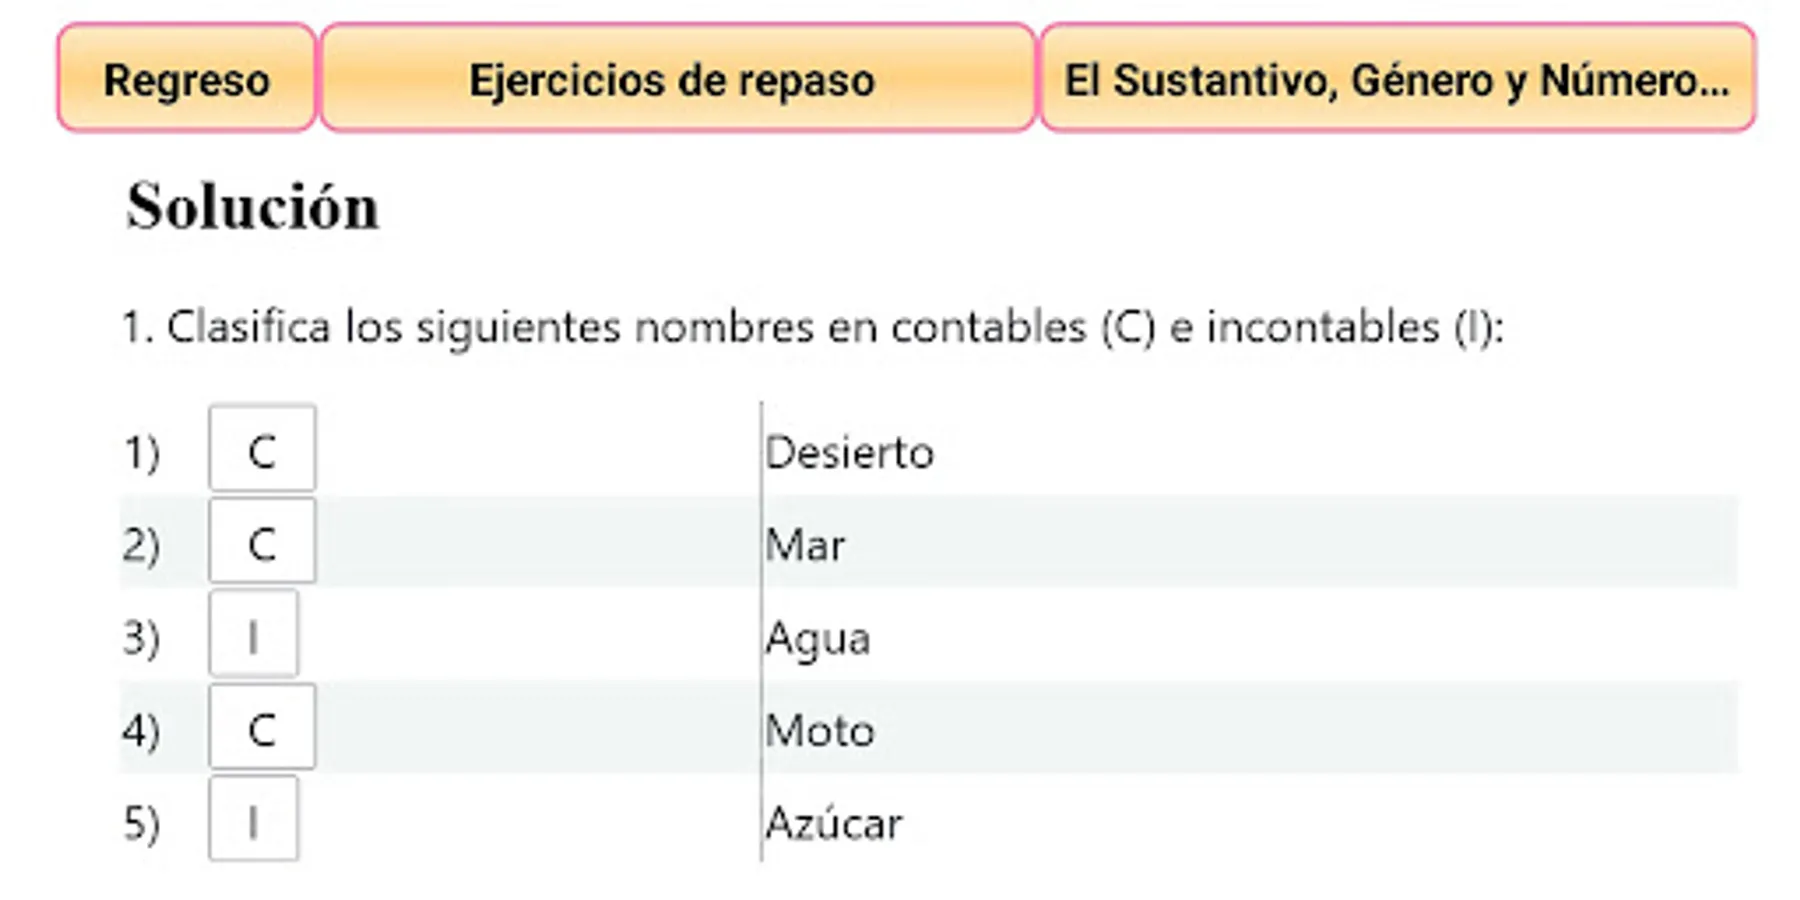Click the word Azúcar
Image resolution: width=1800 pixels, height=900 pixels.
pyautogui.click(x=834, y=824)
